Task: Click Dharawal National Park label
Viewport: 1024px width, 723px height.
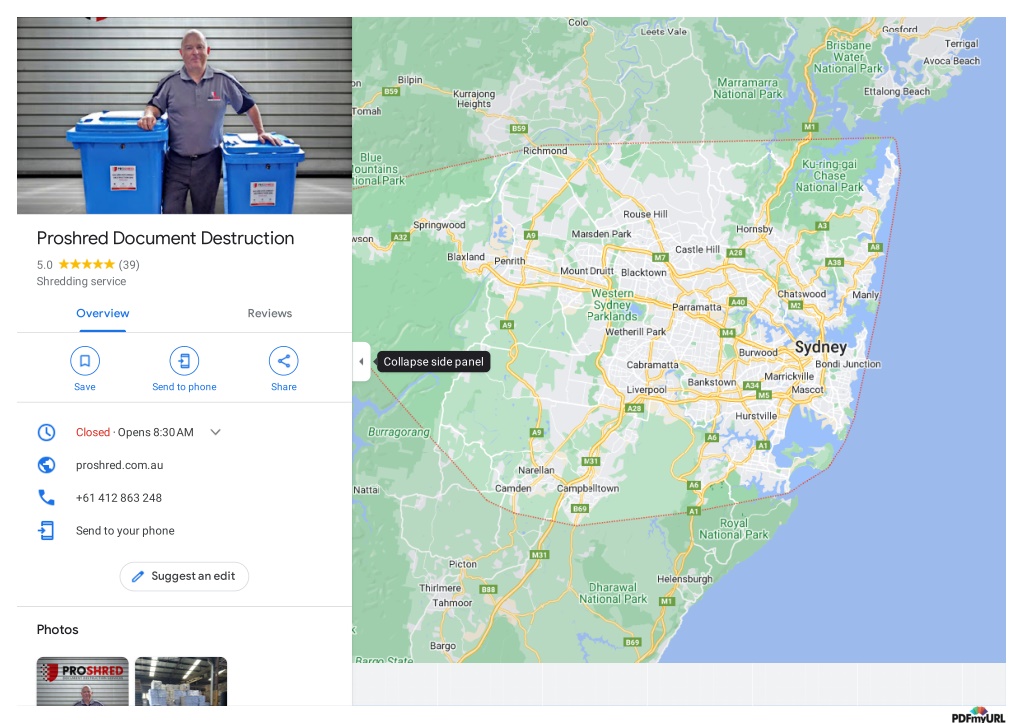Action: point(613,593)
